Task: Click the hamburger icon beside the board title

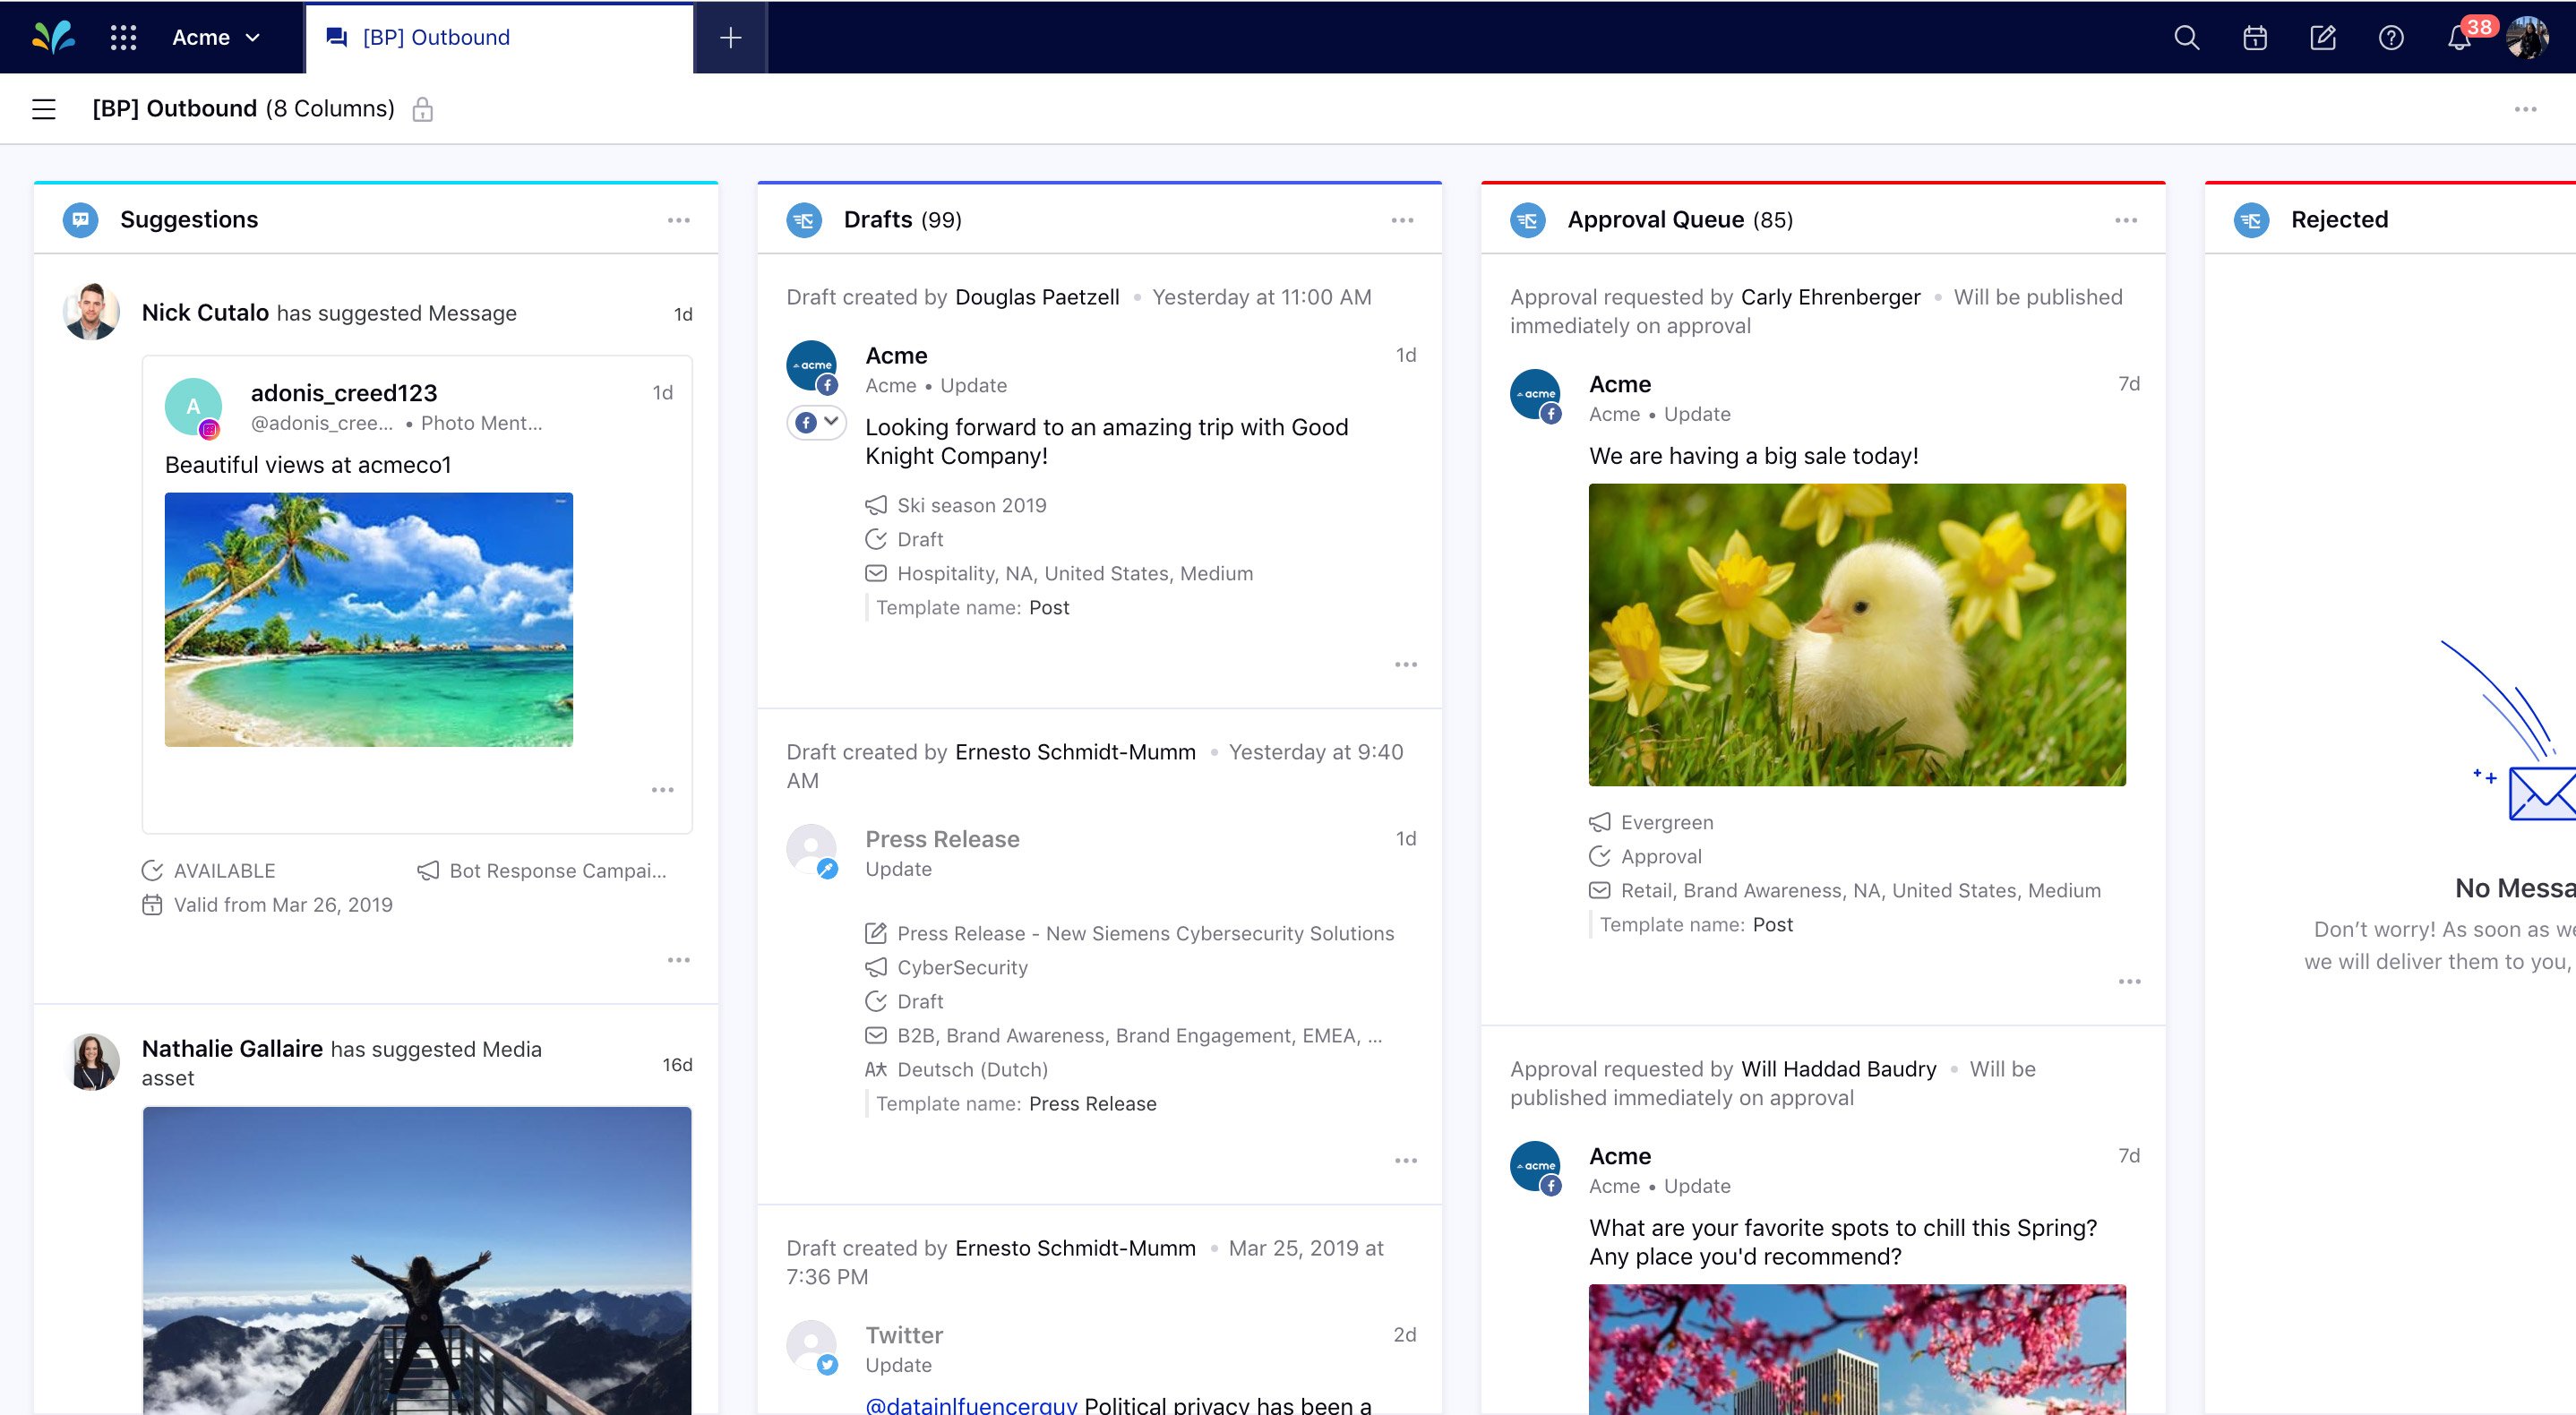Action: point(44,108)
